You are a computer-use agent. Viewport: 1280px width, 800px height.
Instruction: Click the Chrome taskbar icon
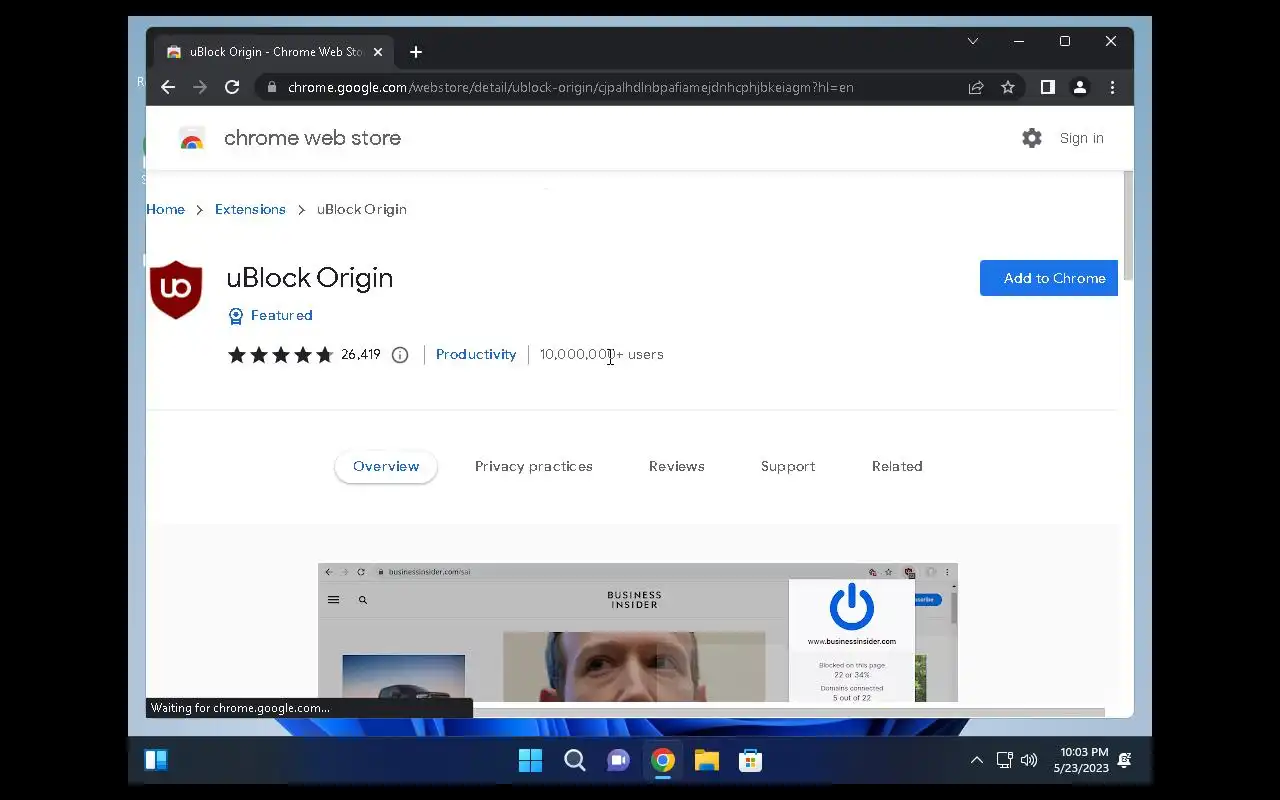[x=662, y=761]
